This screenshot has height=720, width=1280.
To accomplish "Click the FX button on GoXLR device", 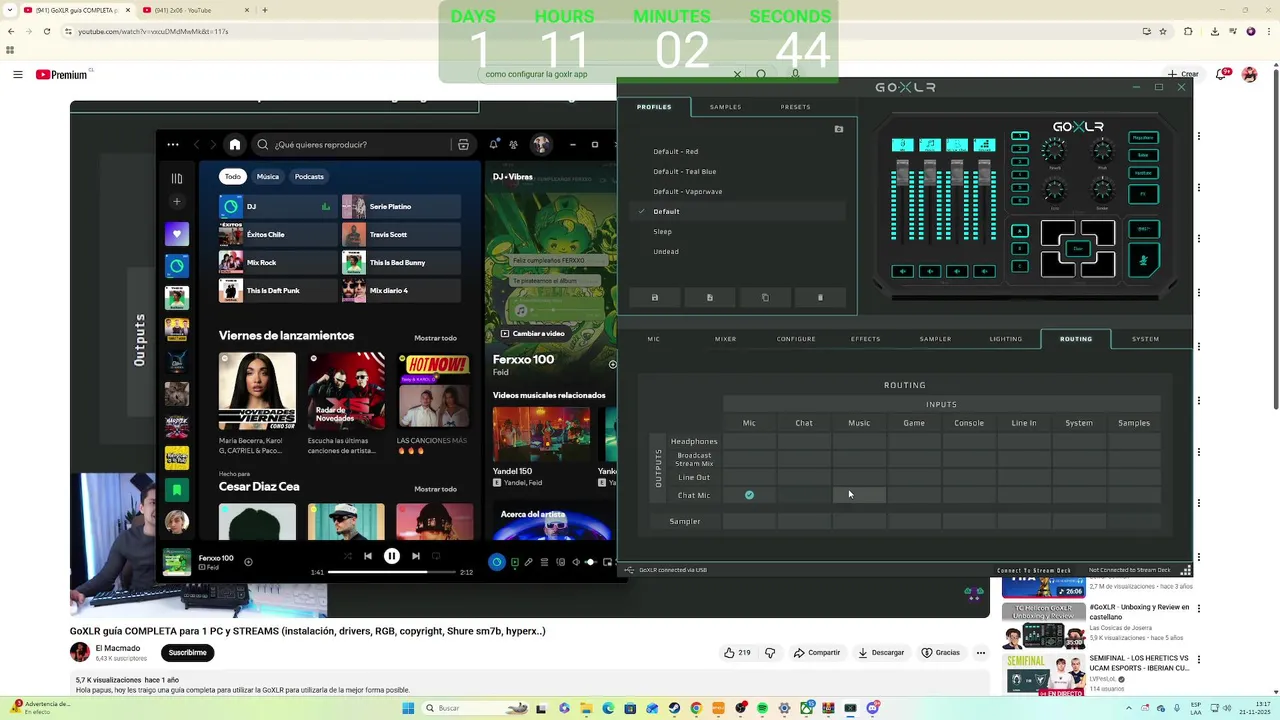I will coord(1144,194).
